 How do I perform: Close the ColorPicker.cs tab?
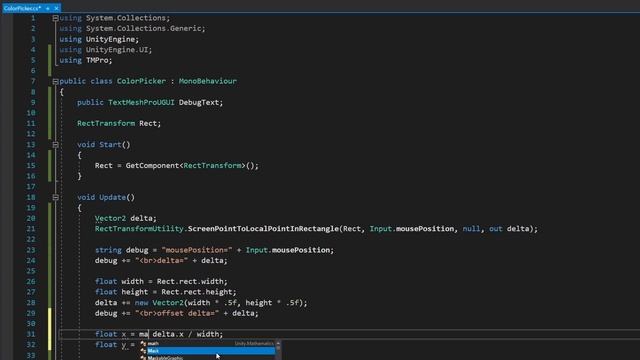[x=56, y=8]
